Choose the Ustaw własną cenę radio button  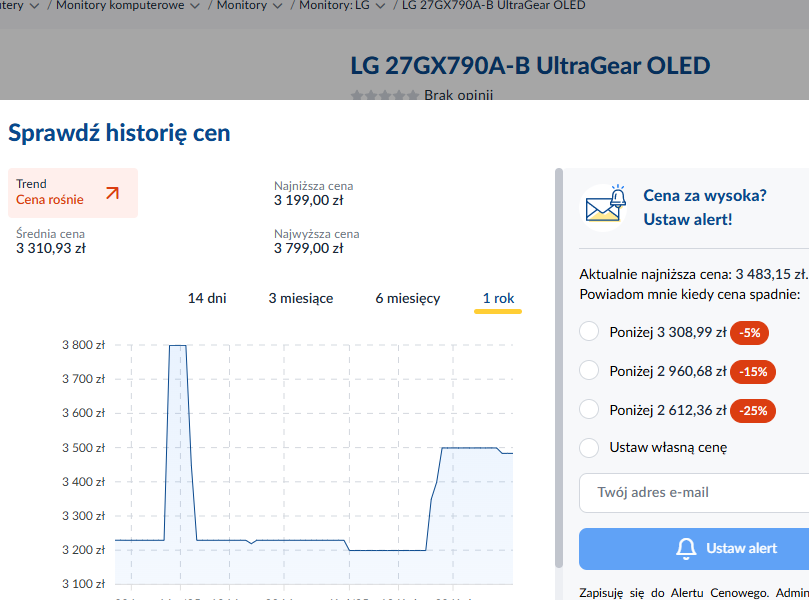[x=589, y=447]
